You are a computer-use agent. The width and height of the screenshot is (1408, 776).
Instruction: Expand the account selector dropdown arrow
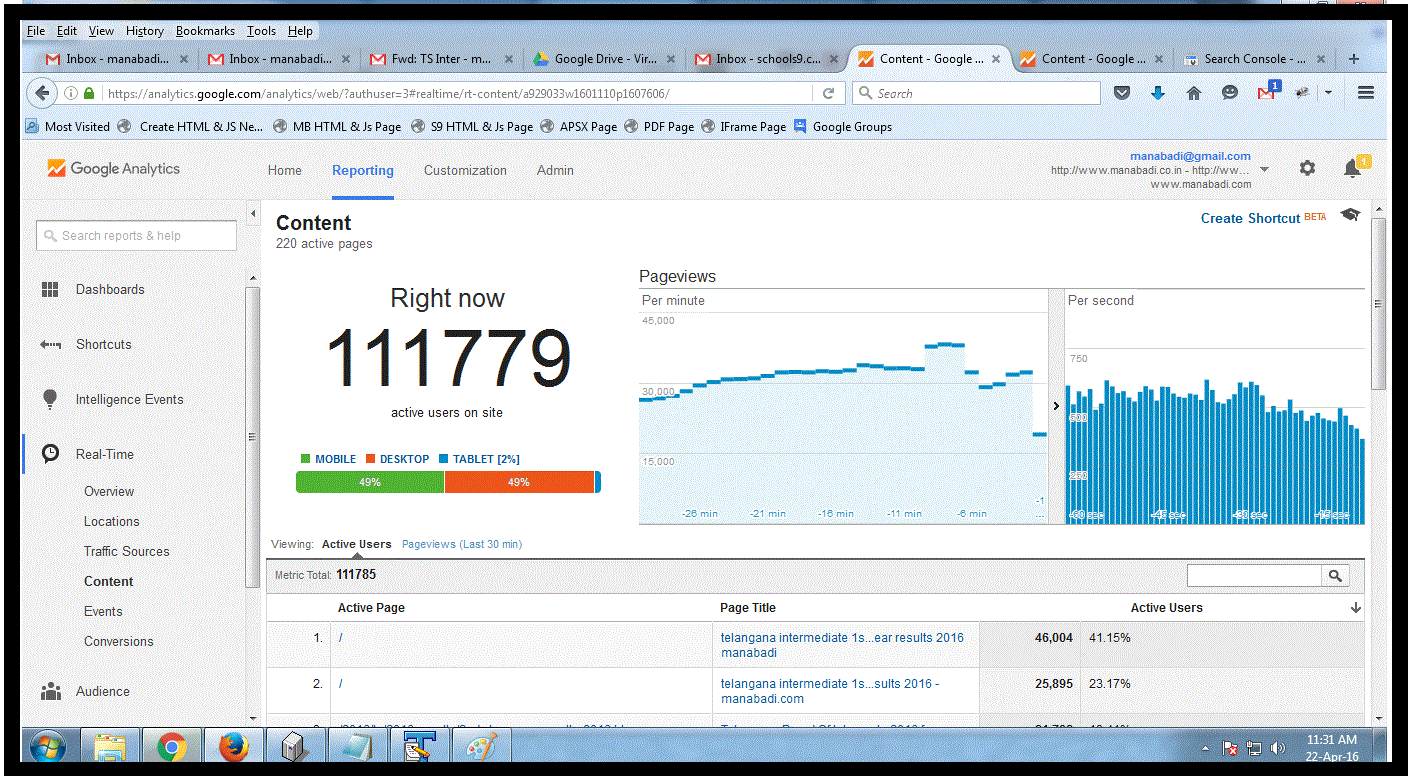tap(1264, 170)
